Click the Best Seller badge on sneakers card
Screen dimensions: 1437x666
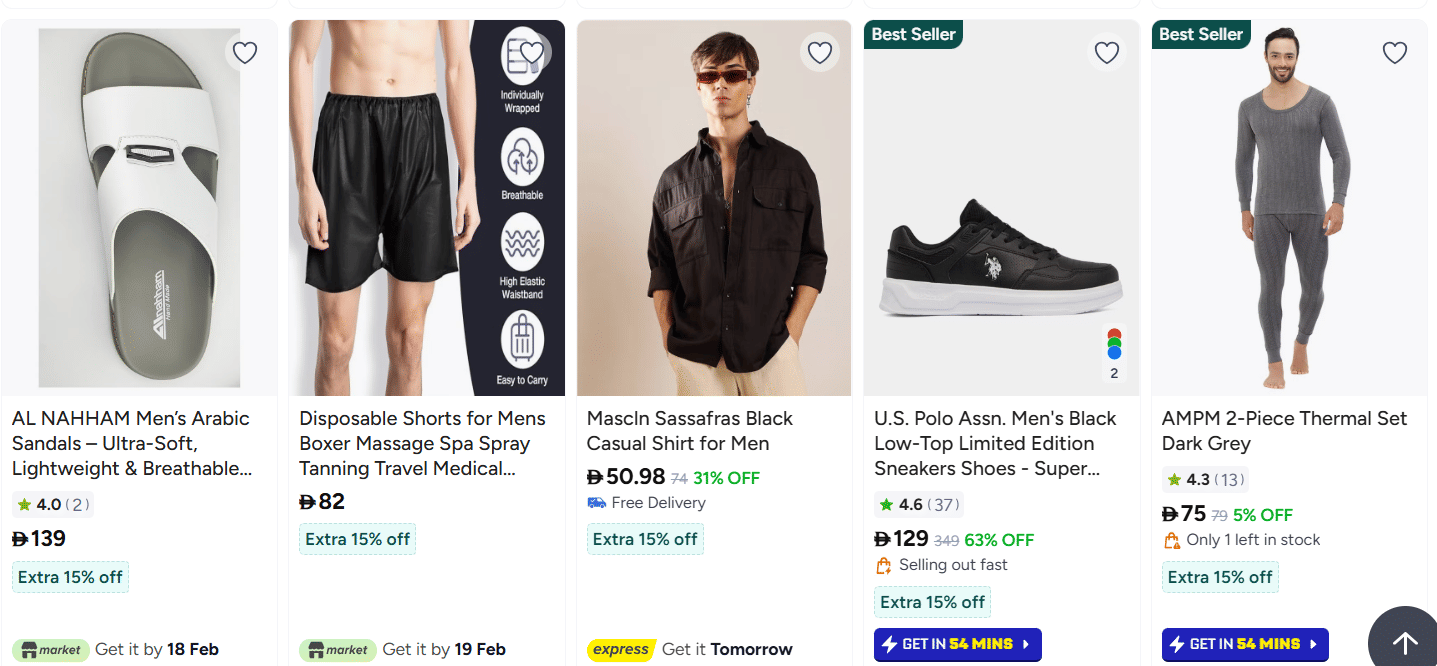(913, 34)
